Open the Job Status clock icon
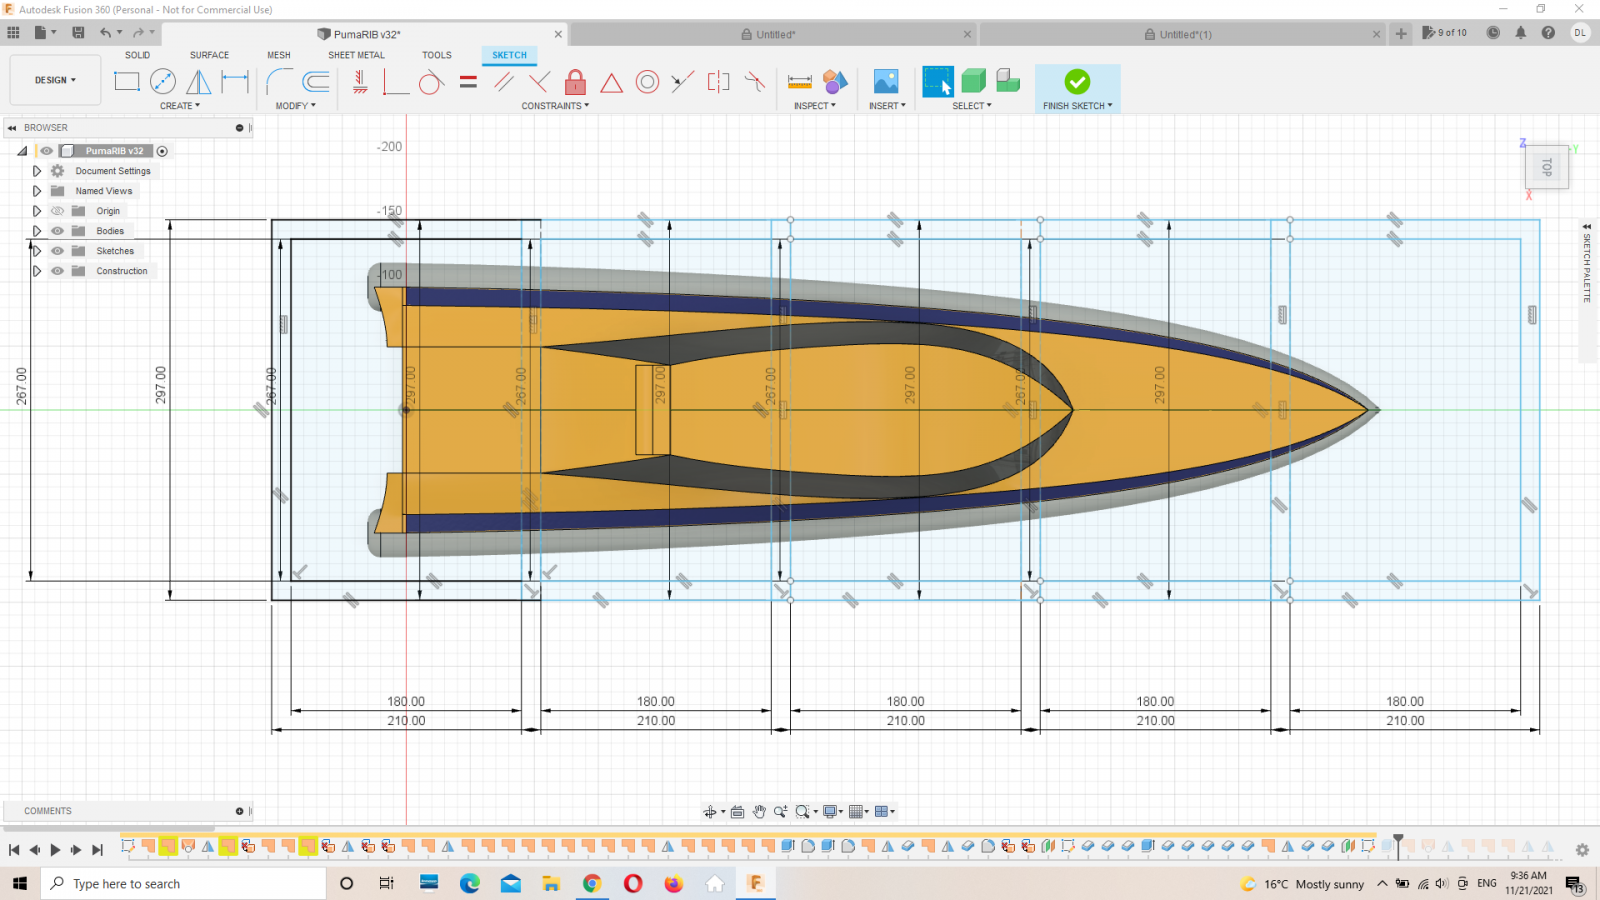The width and height of the screenshot is (1600, 900). [x=1493, y=33]
